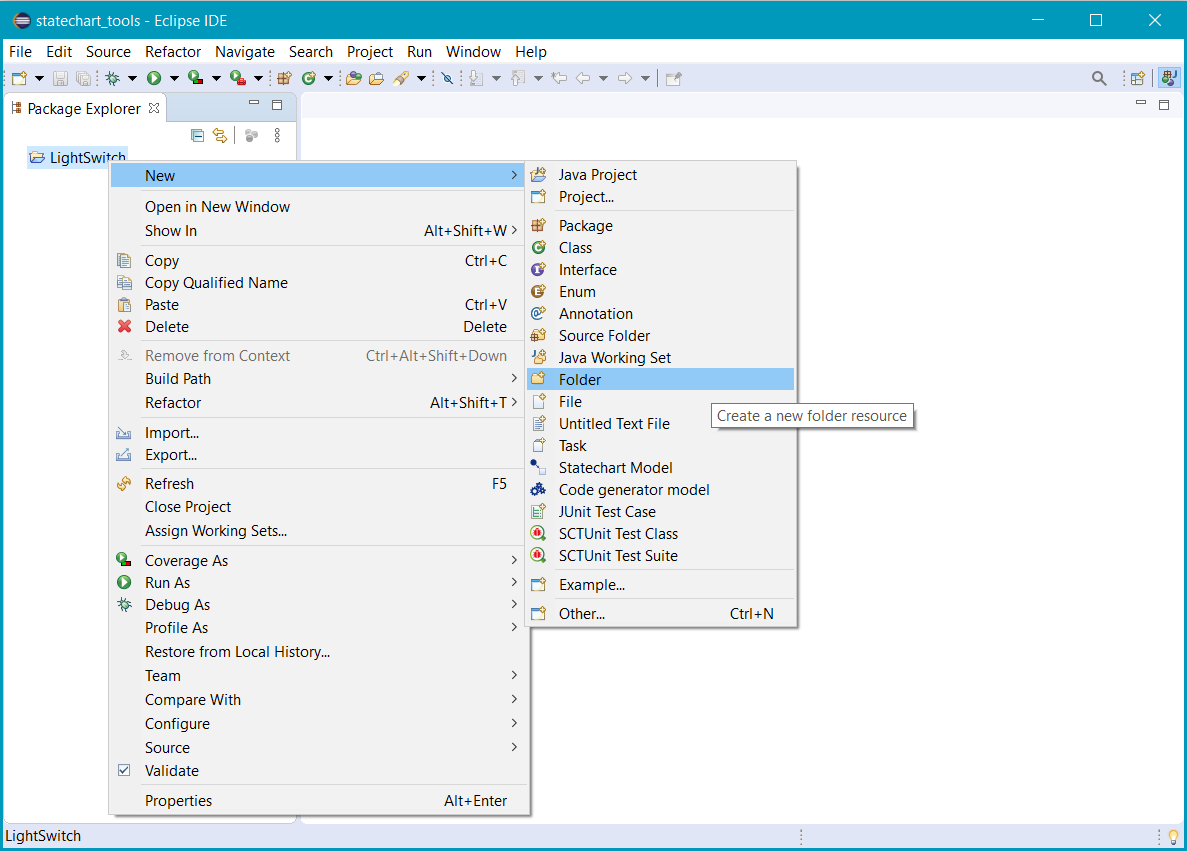Choose Code generator model entry
This screenshot has width=1187, height=851.
point(661,490)
